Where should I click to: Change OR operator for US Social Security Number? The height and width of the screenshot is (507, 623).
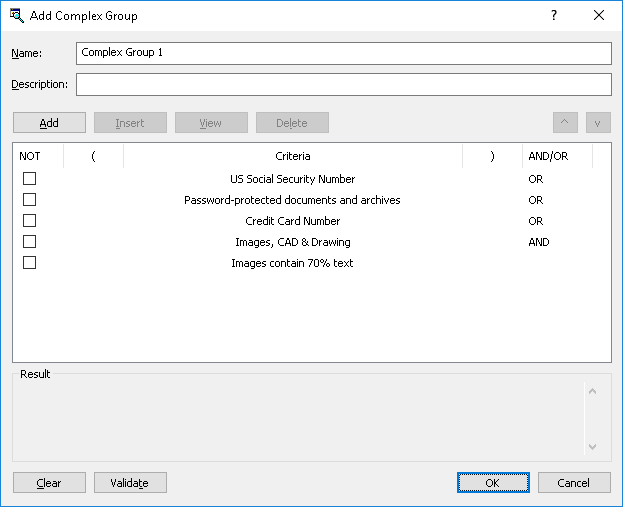coord(536,179)
